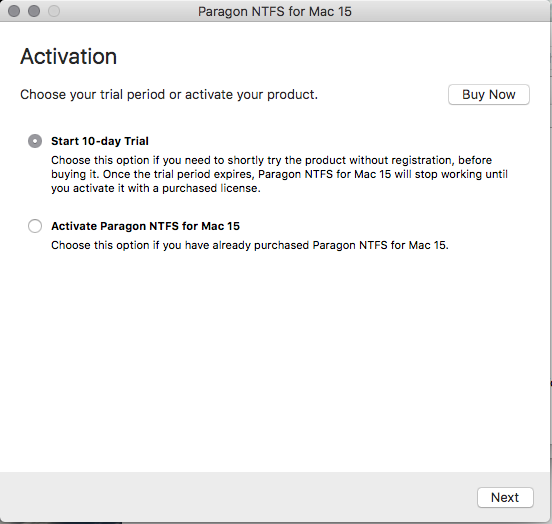Minimize the activation window
The height and width of the screenshot is (524, 552).
pos(34,11)
